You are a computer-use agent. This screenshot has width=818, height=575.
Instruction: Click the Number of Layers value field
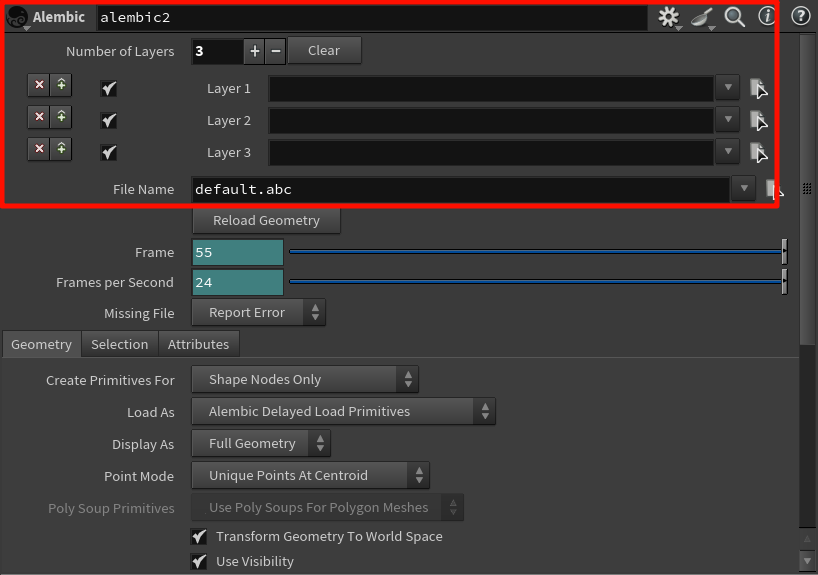click(x=217, y=51)
